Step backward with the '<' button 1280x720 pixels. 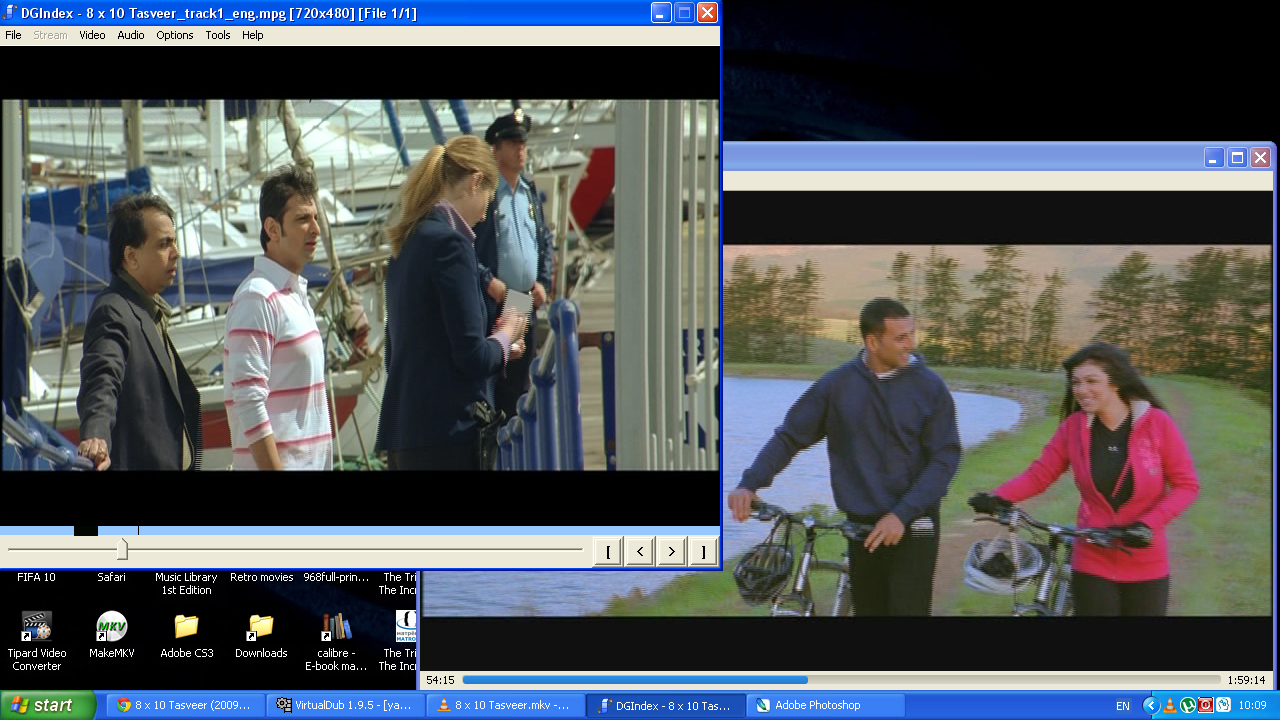click(640, 551)
